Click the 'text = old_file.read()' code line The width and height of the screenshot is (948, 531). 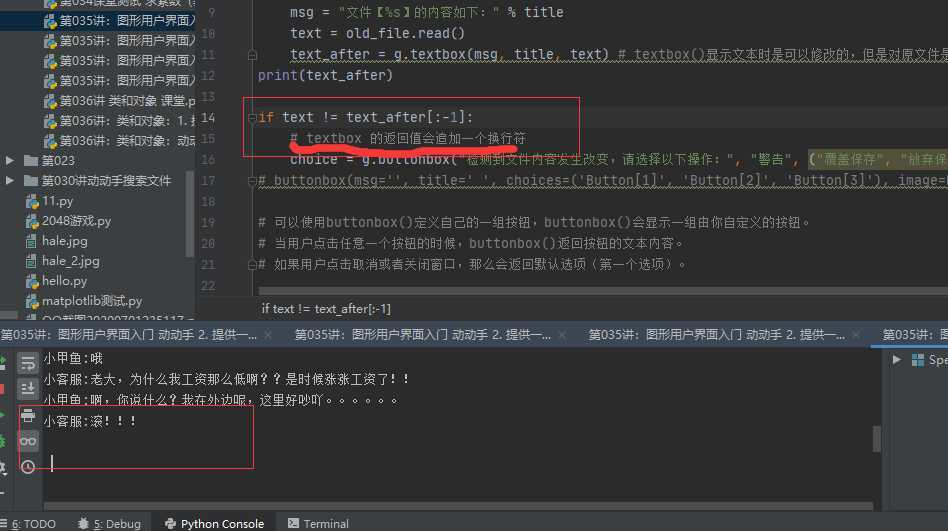[x=377, y=33]
